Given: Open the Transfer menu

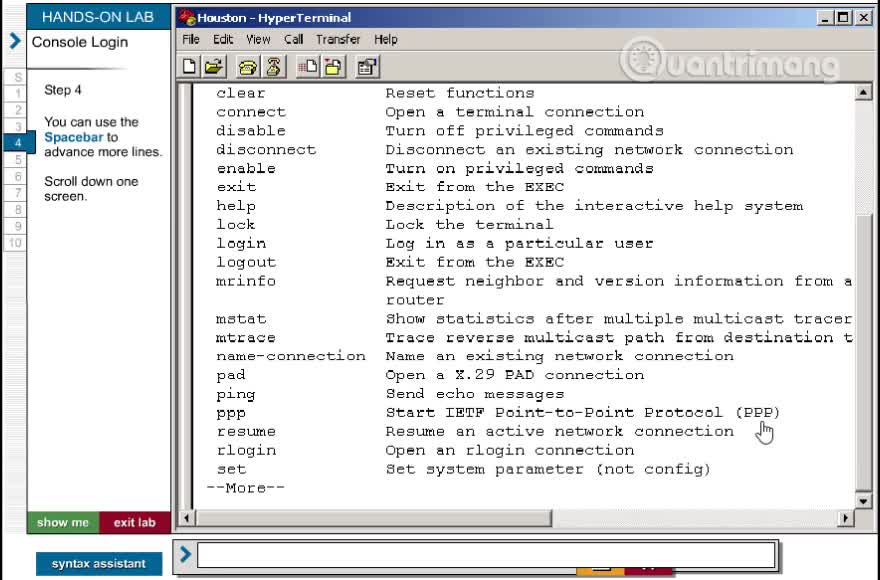Looking at the screenshot, I should click(338, 39).
